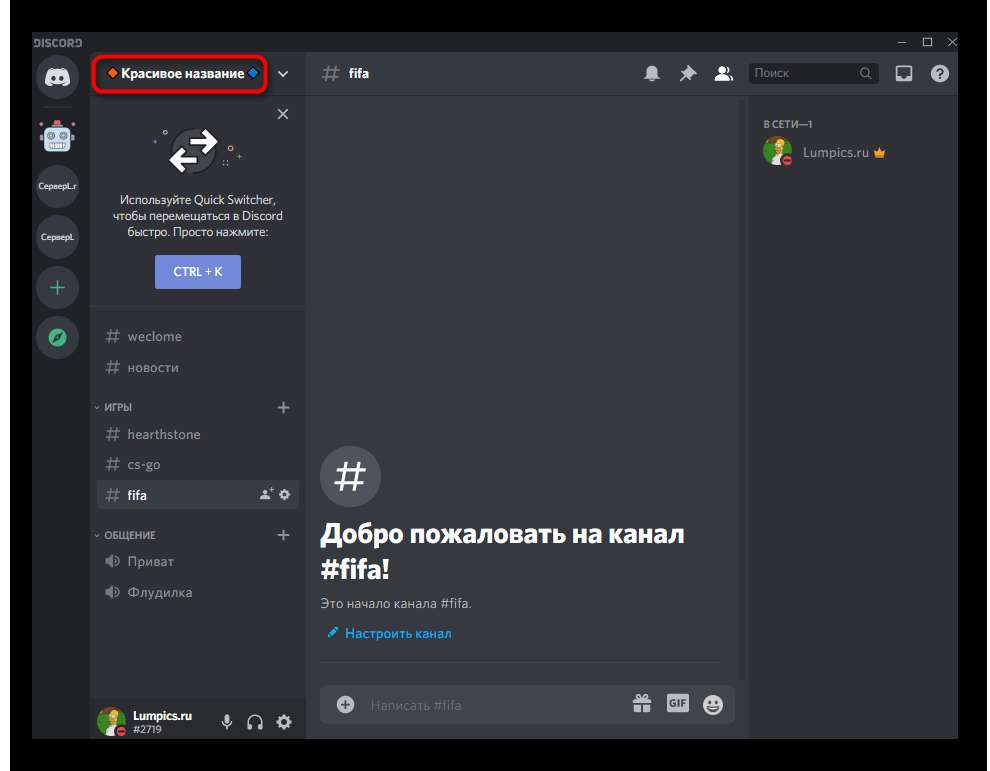Join the Приват voice channel
The width and height of the screenshot is (990, 771).
[198, 561]
